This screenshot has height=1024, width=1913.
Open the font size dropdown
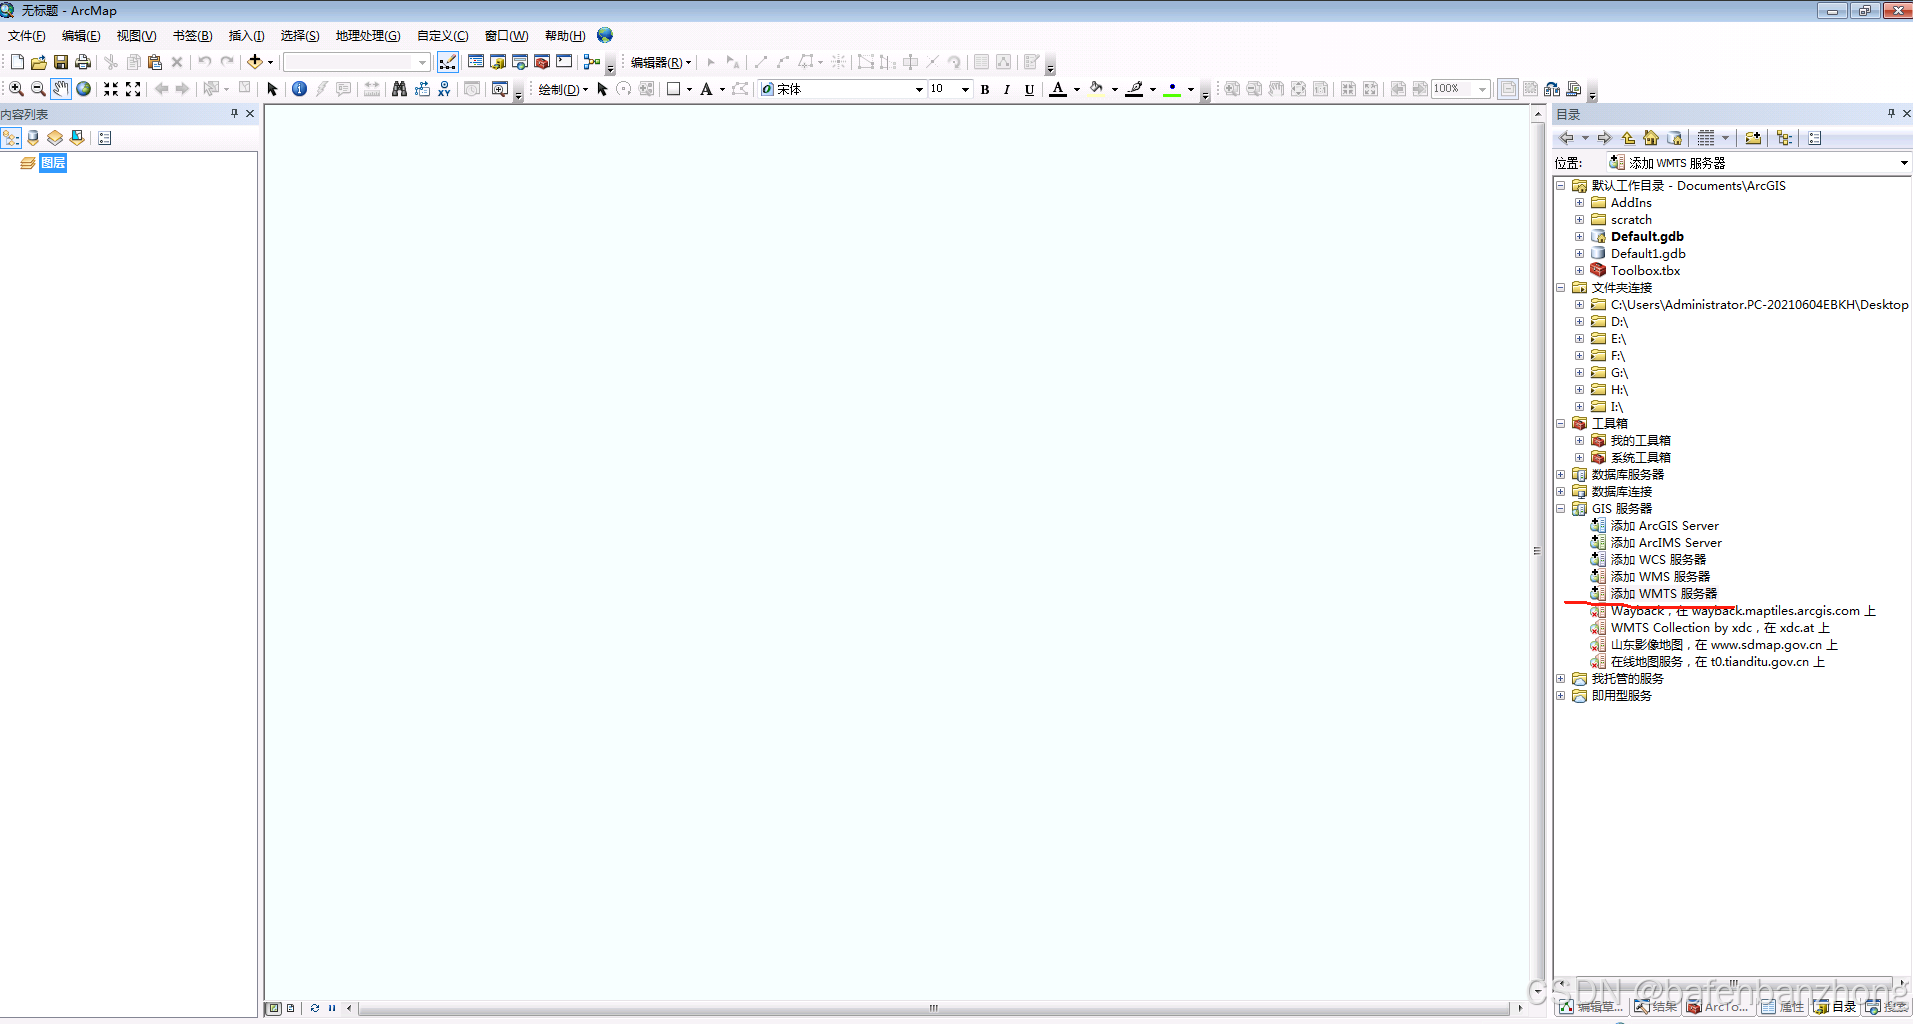pyautogui.click(x=965, y=89)
